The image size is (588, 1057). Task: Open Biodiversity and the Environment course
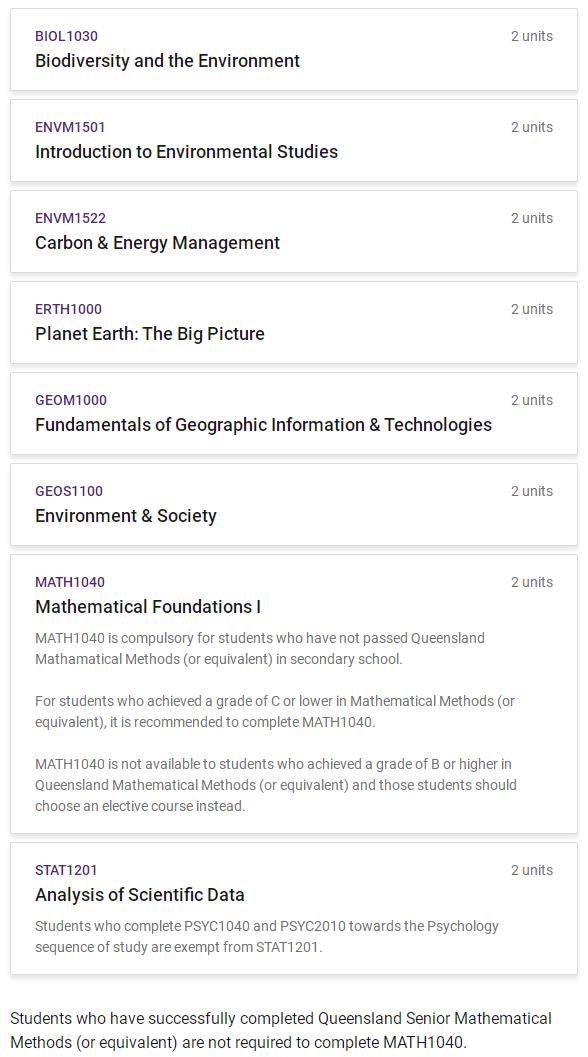point(167,61)
